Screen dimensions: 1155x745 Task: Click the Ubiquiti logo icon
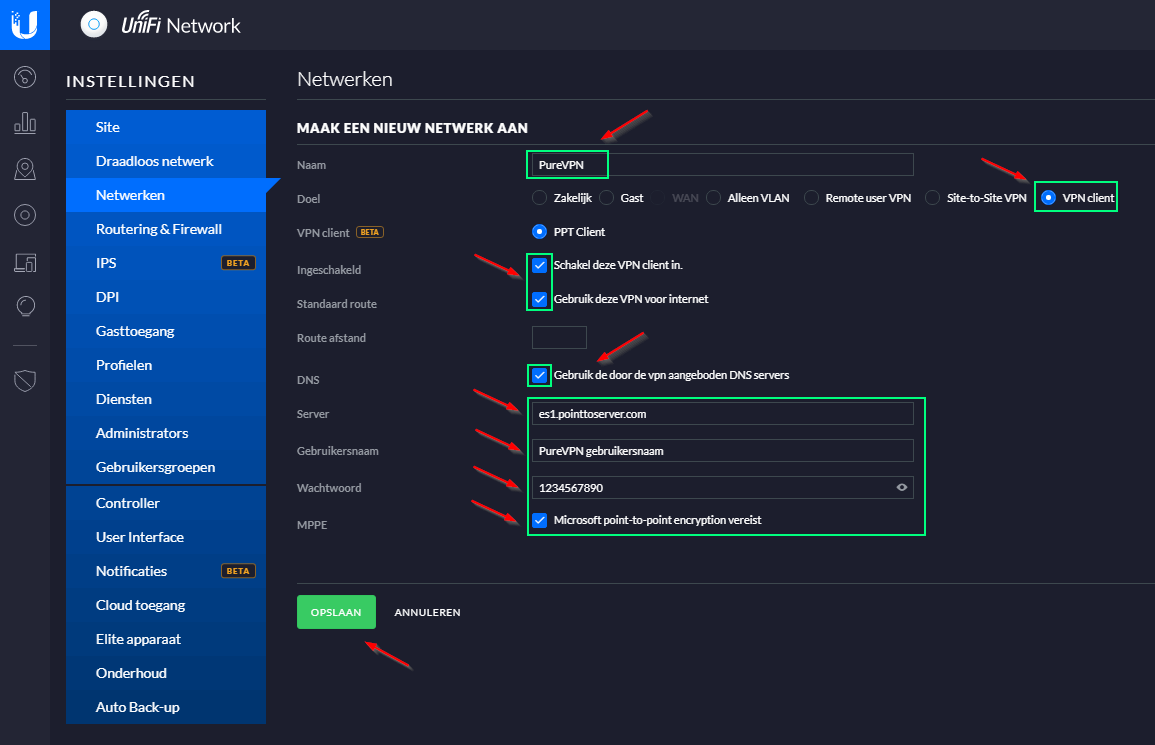click(x=24, y=24)
